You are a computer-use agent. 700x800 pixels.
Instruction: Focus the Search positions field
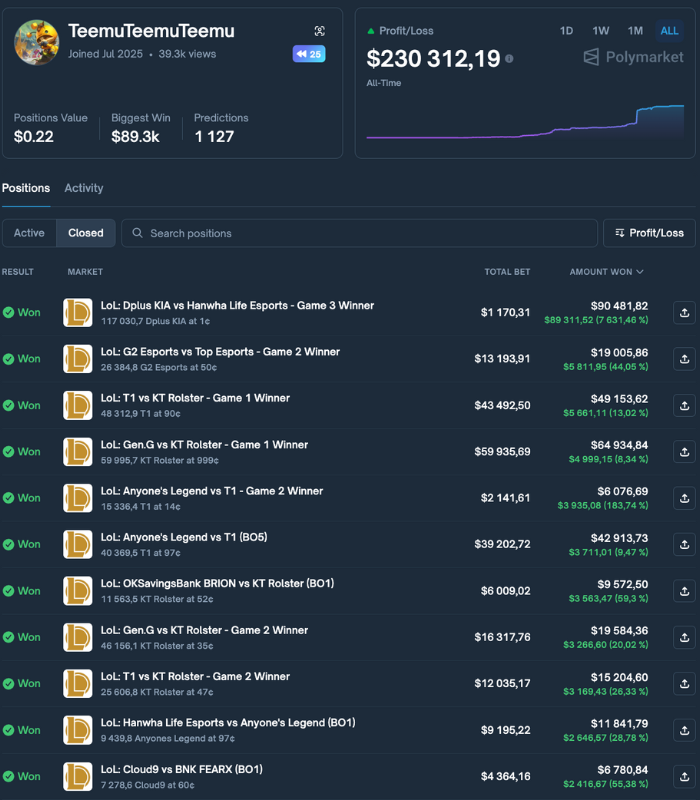click(x=360, y=233)
